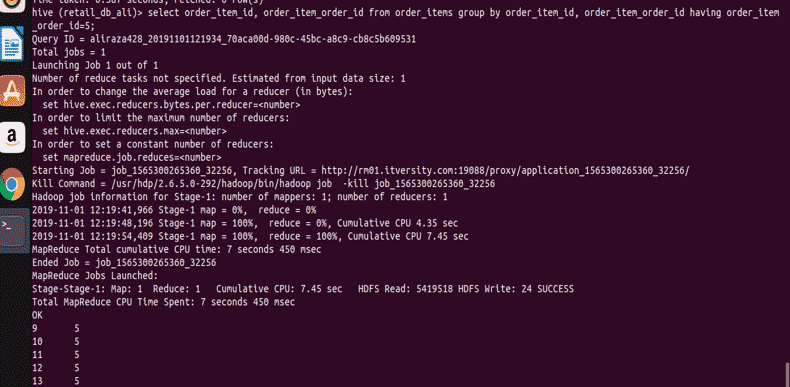Click the 'Total jobs = 1' line
790x387 pixels.
(69, 52)
